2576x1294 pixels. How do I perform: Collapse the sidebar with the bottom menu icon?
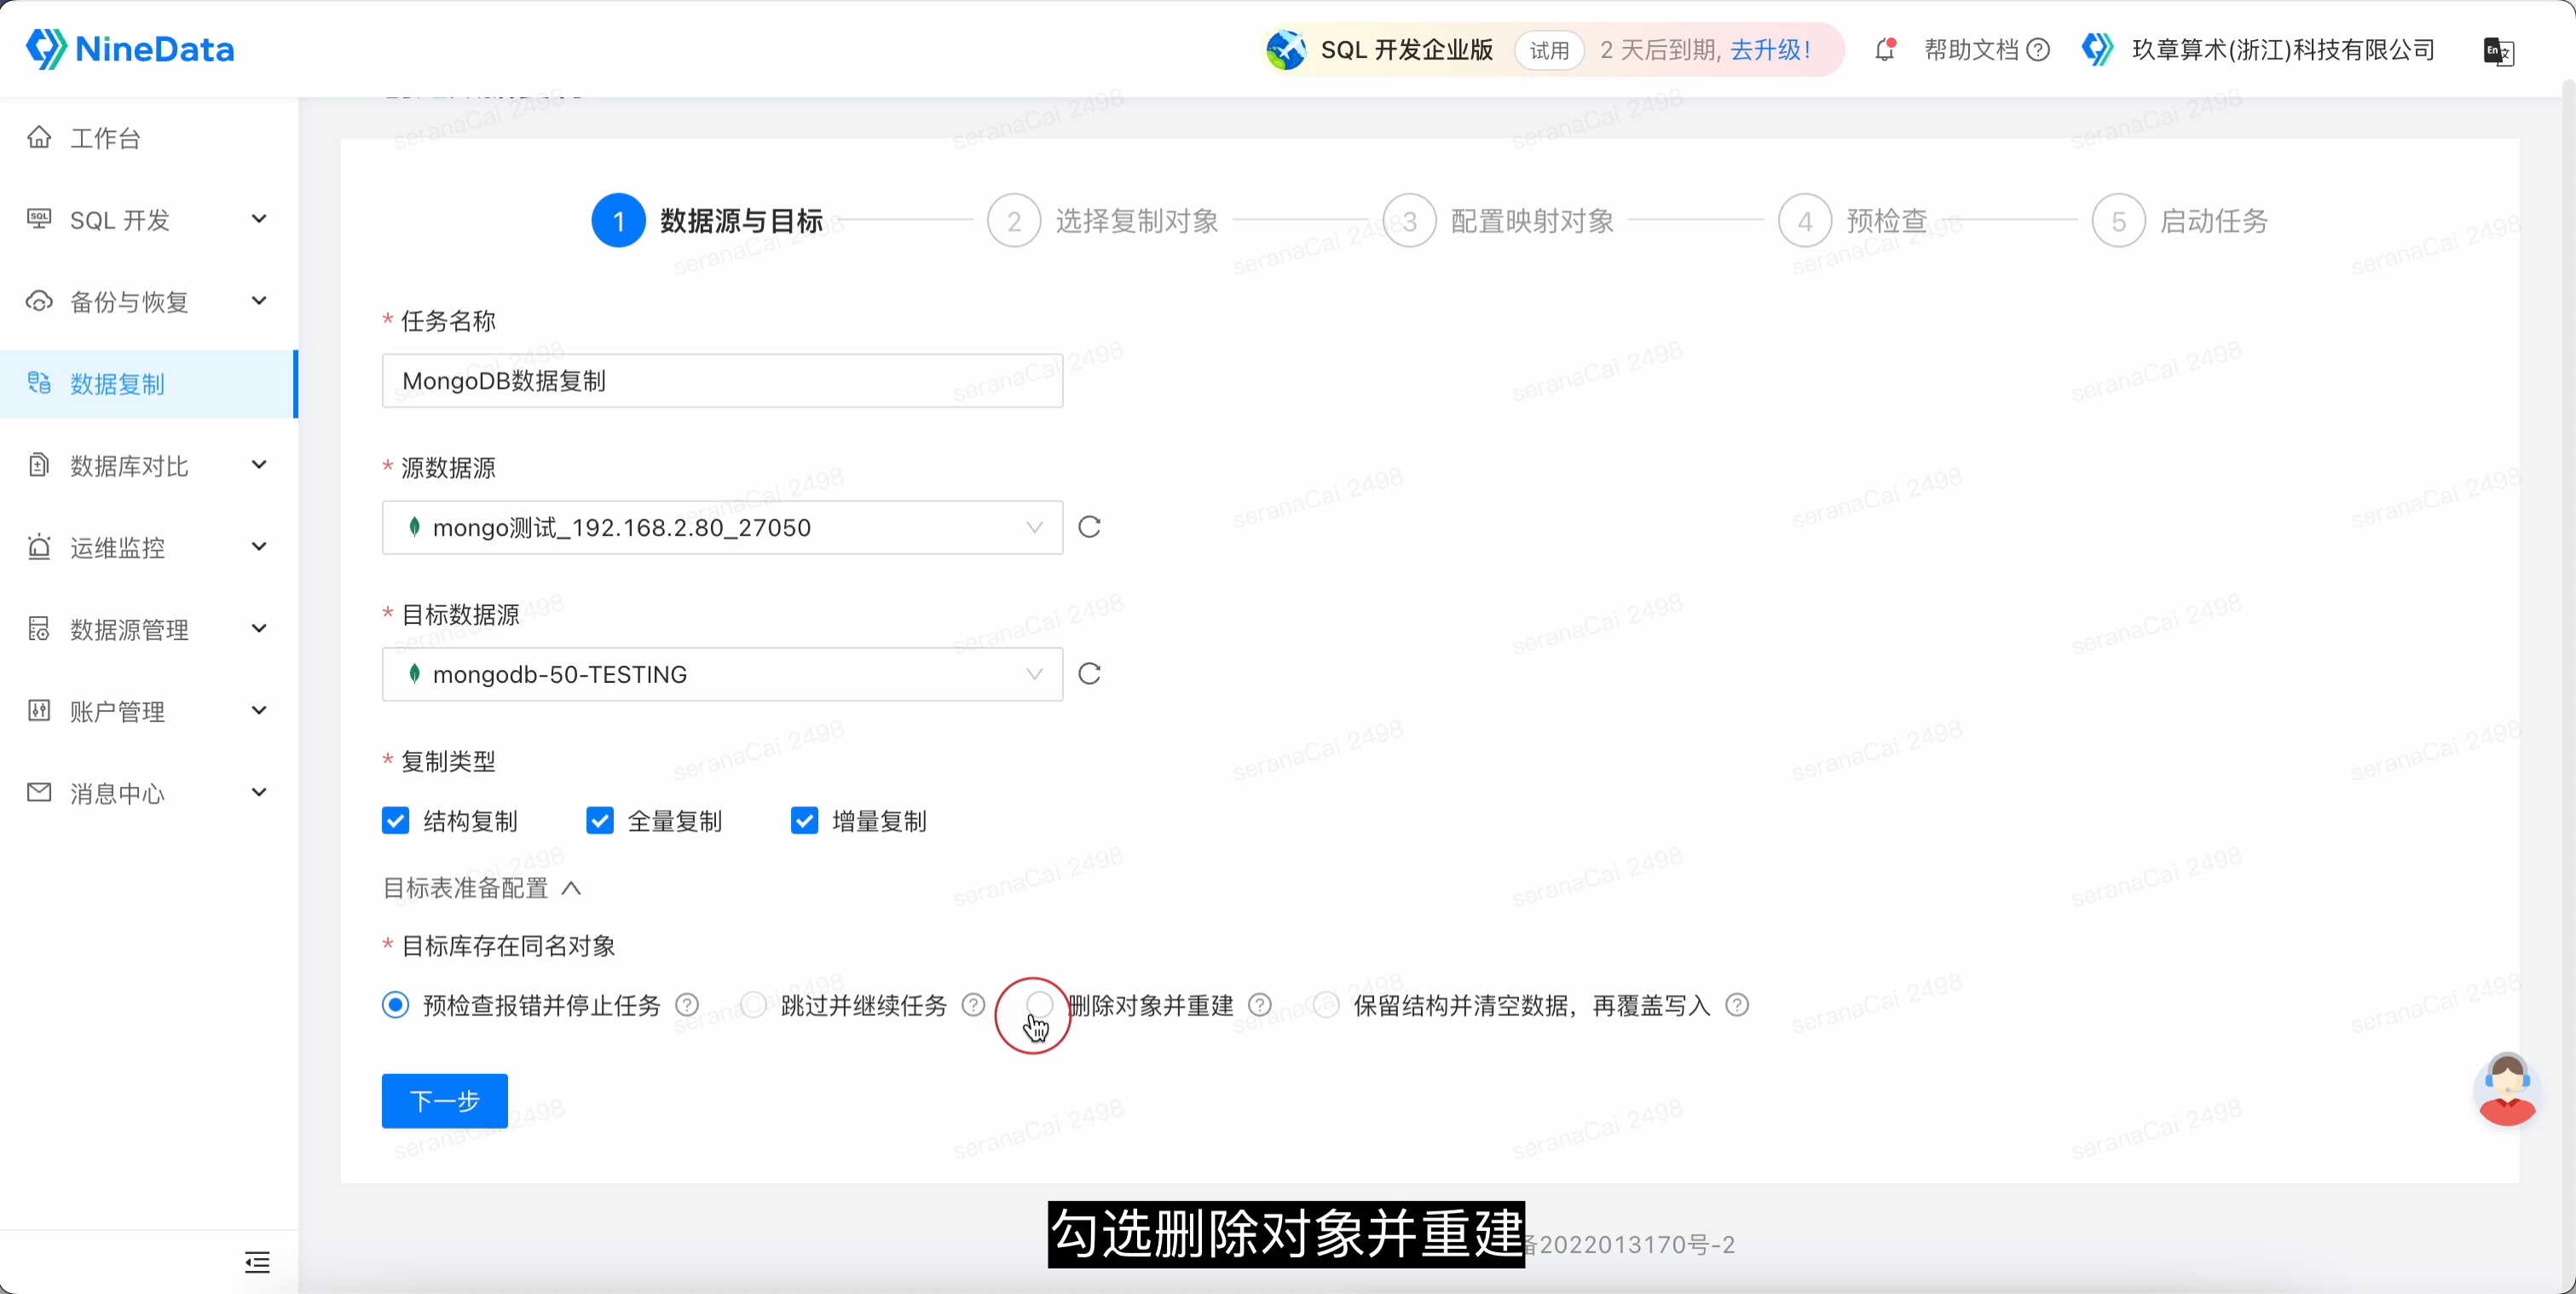[x=257, y=1262]
